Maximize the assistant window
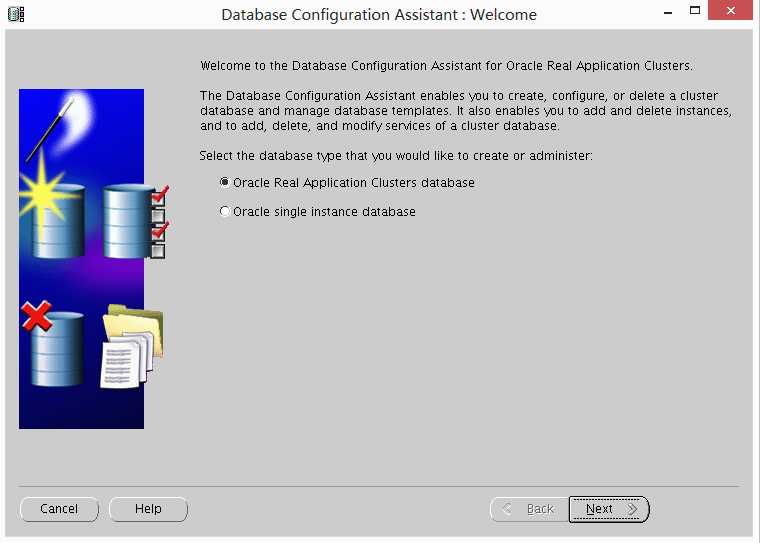This screenshot has height=543, width=760. (x=695, y=11)
